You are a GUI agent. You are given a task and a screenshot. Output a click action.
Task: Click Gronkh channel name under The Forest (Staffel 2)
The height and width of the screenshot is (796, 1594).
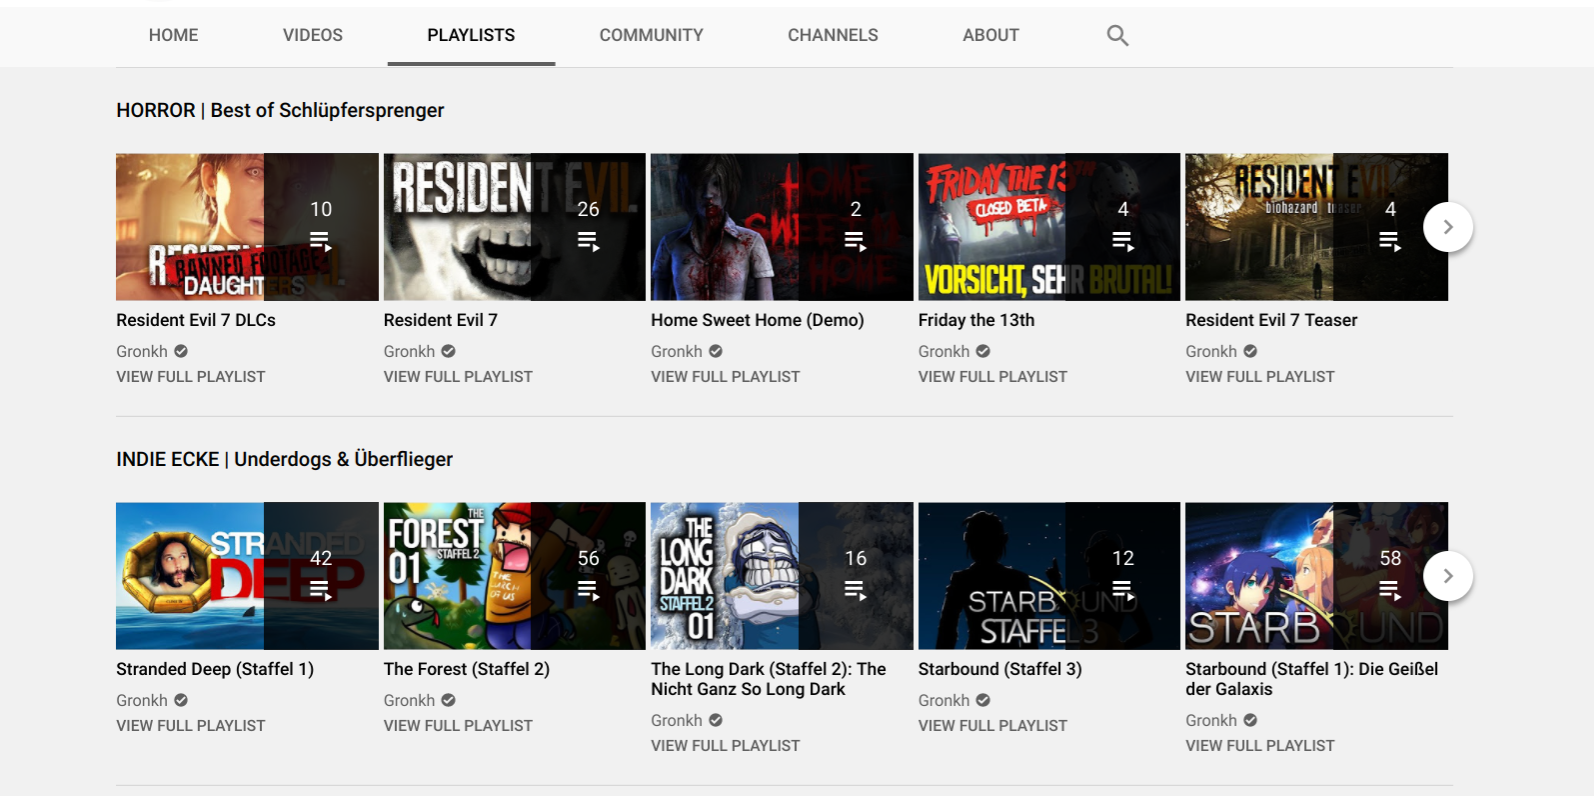(x=409, y=700)
